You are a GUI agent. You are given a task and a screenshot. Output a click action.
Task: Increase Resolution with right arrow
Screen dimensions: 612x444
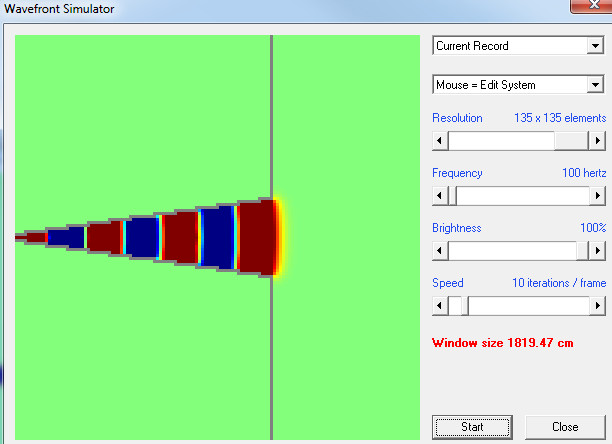[x=597, y=140]
